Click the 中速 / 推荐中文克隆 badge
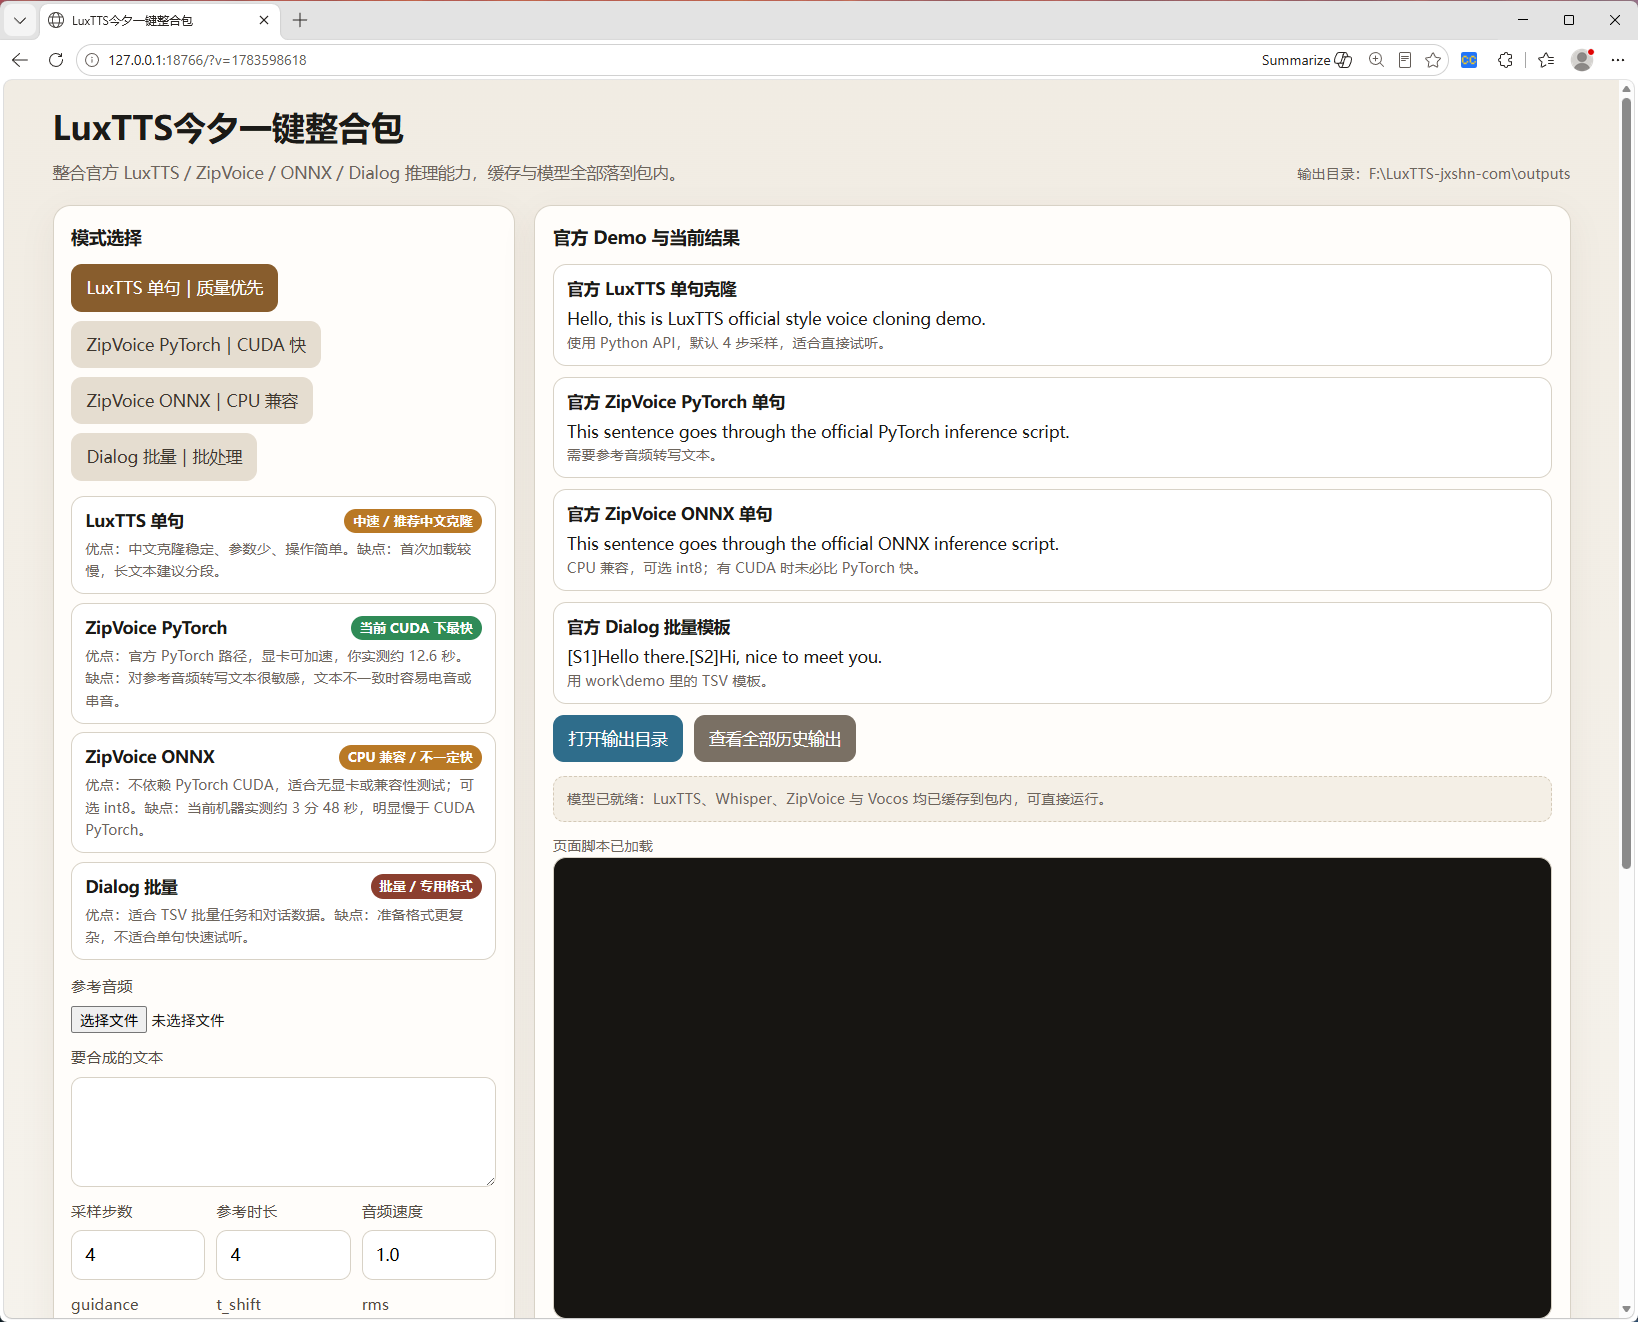This screenshot has height=1322, width=1638. point(413,521)
